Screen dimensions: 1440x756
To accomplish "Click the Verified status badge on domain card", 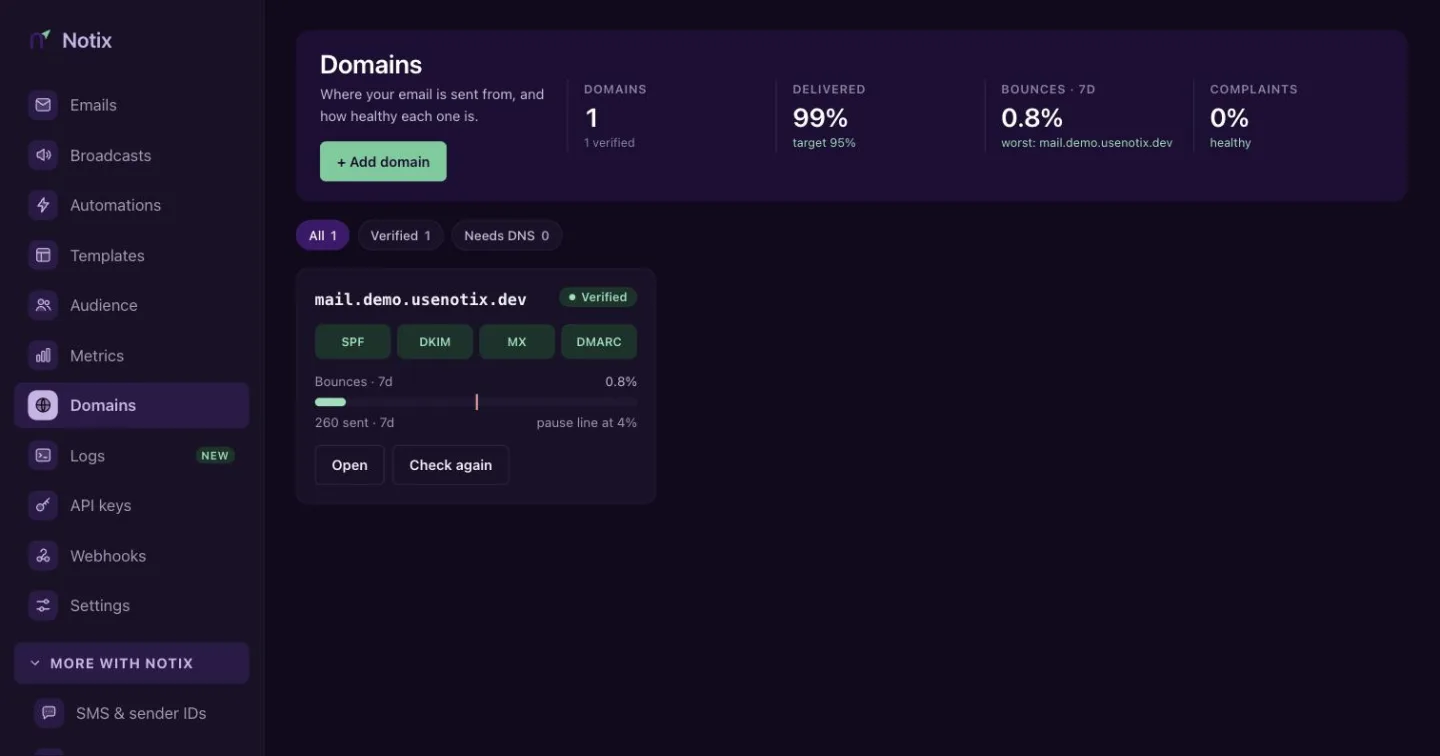I will [598, 297].
